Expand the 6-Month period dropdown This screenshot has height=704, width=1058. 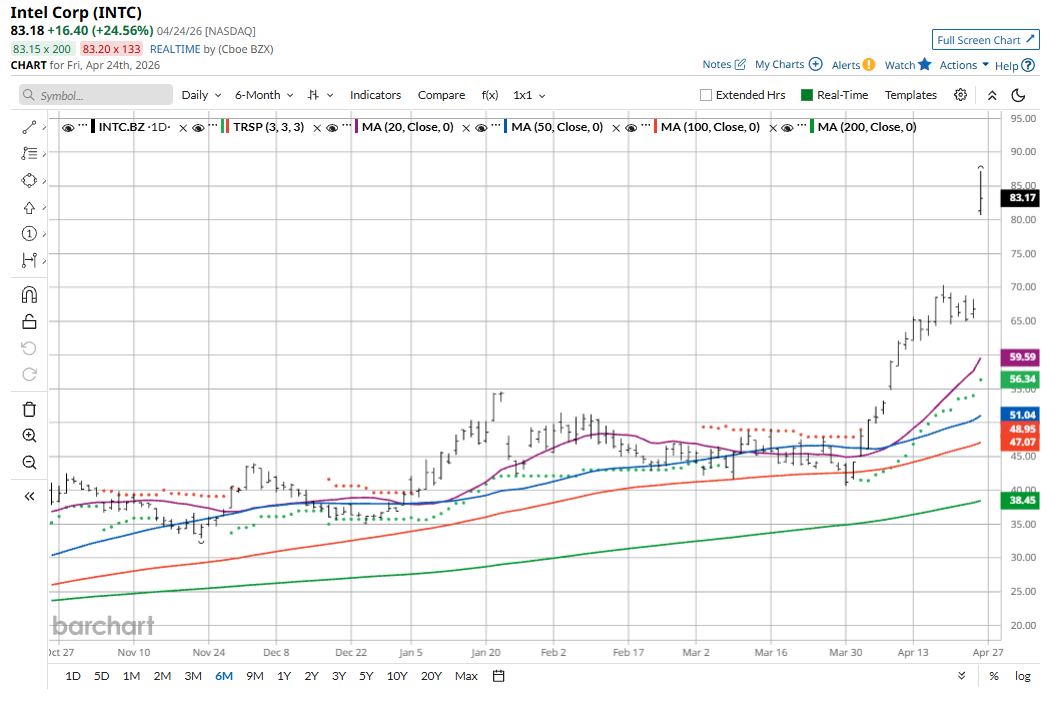pyautogui.click(x=264, y=95)
